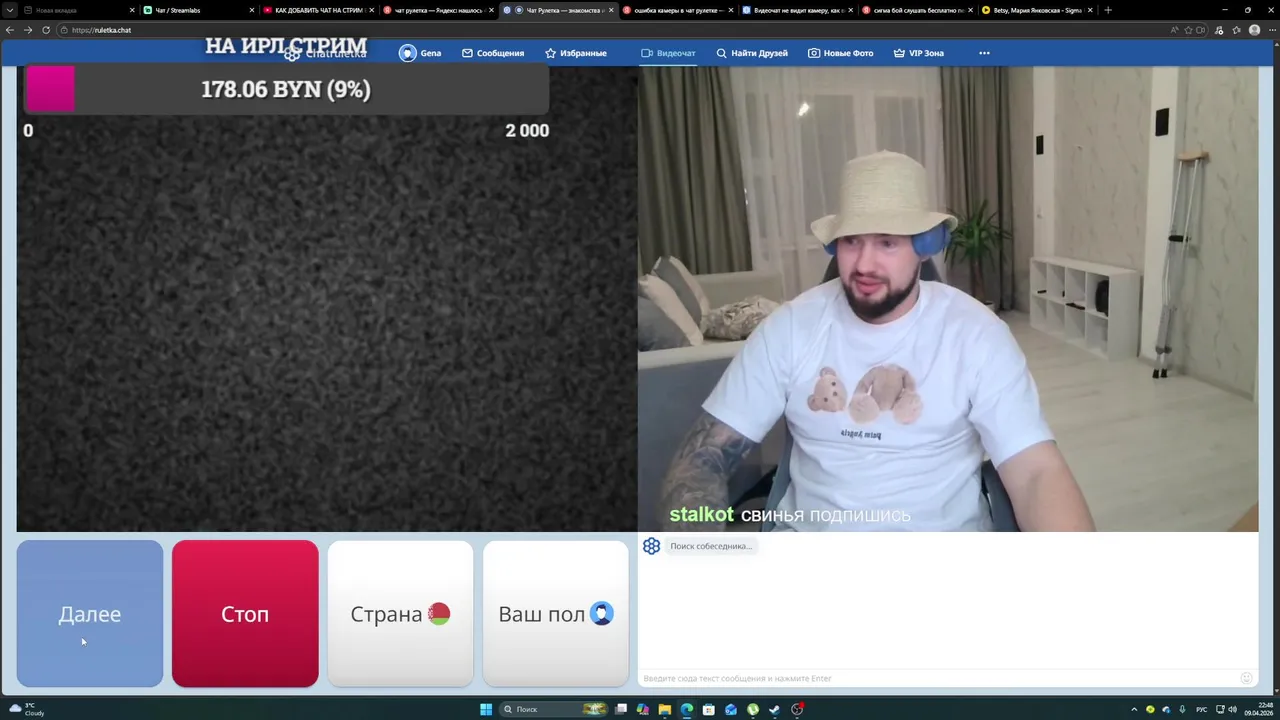
Task: Open Steam from the taskbar
Action: [775, 709]
